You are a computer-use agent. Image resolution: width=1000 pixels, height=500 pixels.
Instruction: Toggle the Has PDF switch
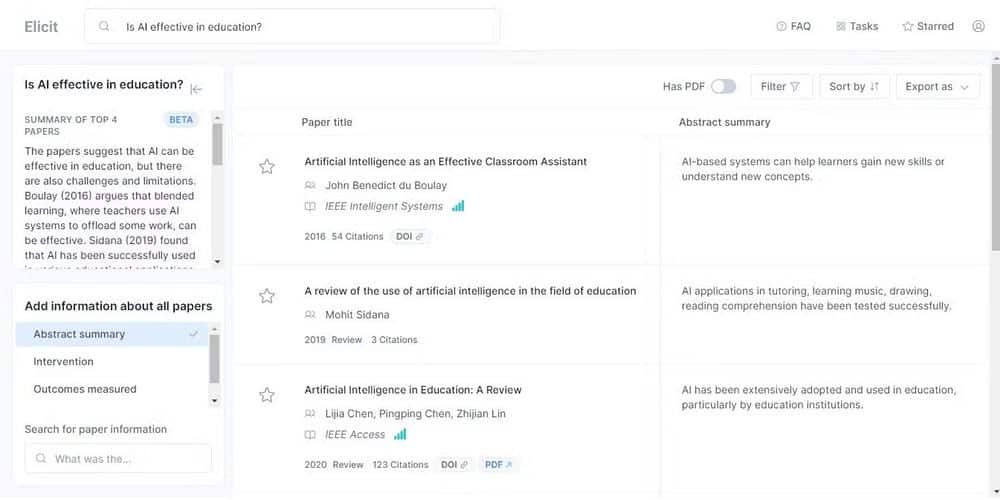[x=723, y=87]
